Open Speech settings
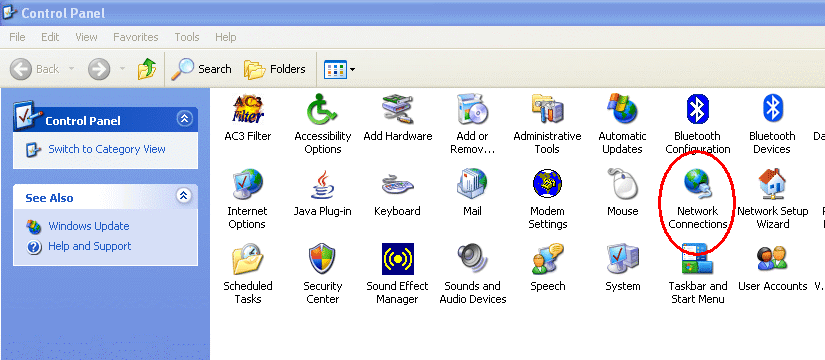The height and width of the screenshot is (360, 825). pos(547,268)
